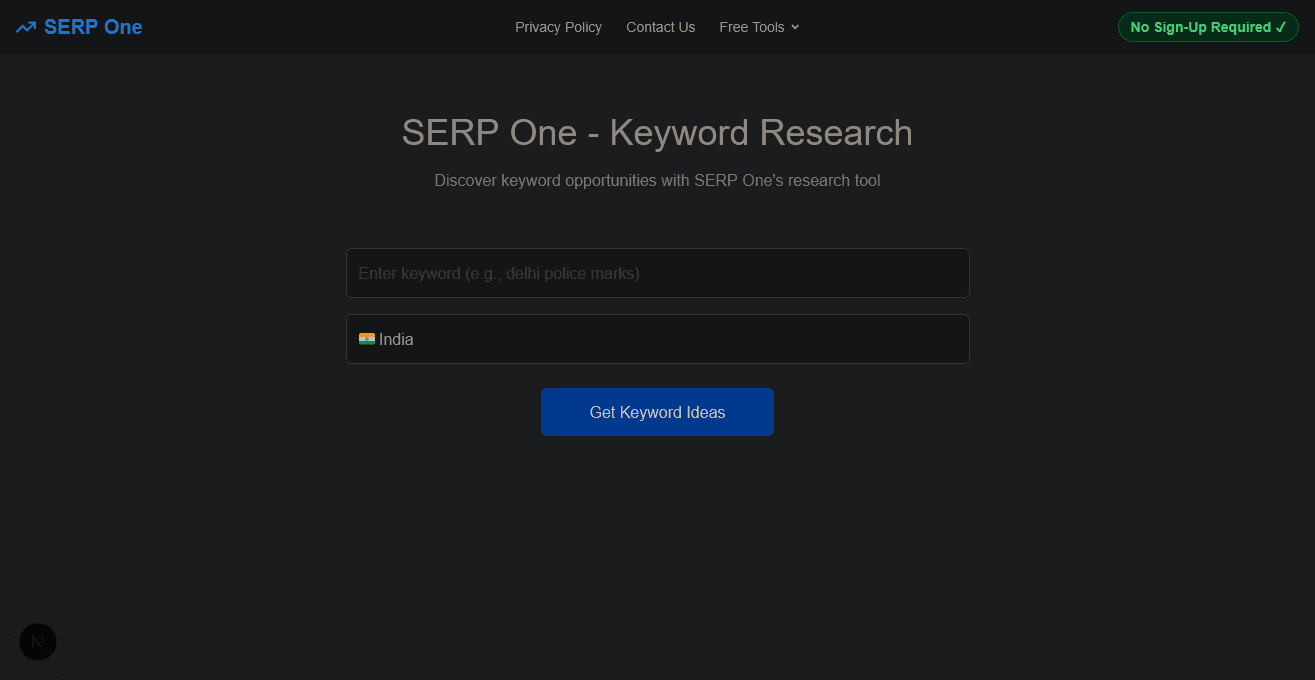Click the keyword entry text field
Image resolution: width=1315 pixels, height=680 pixels.
[x=657, y=272]
